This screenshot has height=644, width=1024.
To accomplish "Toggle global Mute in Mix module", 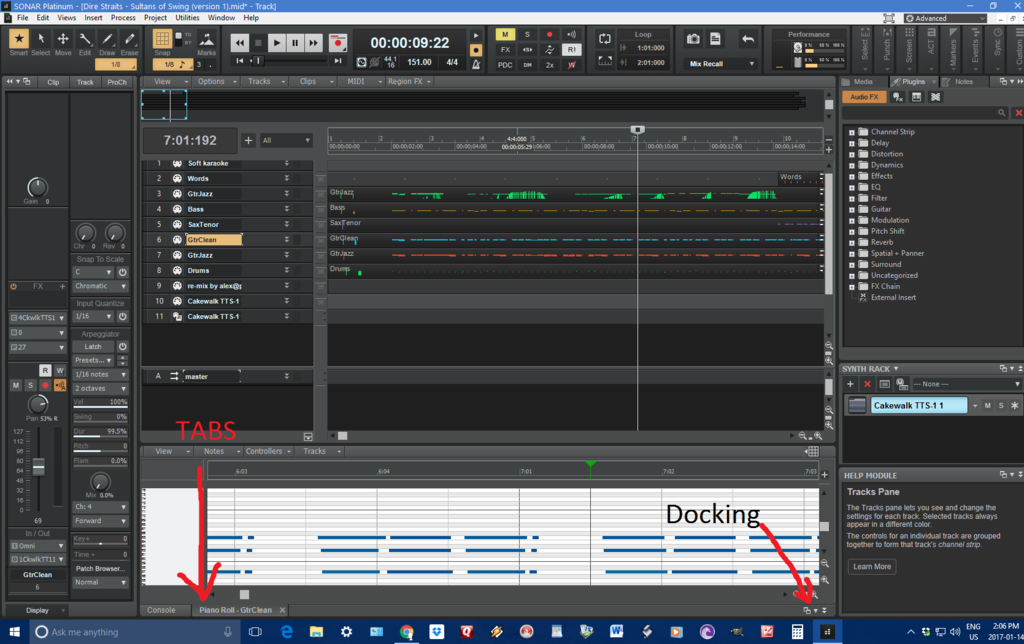I will (506, 35).
